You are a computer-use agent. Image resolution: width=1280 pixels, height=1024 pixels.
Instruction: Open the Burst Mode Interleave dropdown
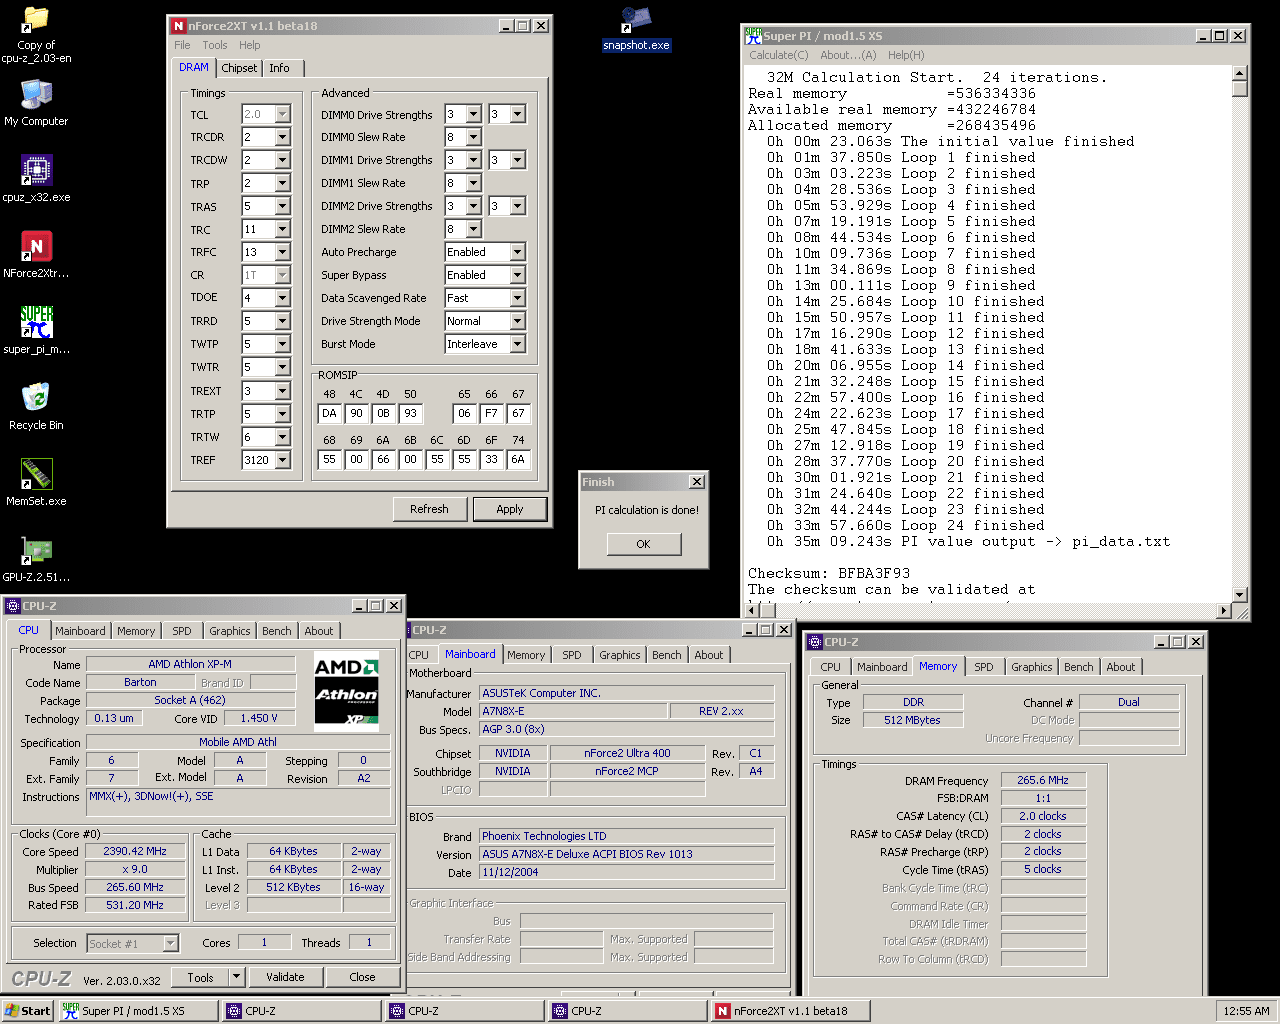[x=517, y=344]
